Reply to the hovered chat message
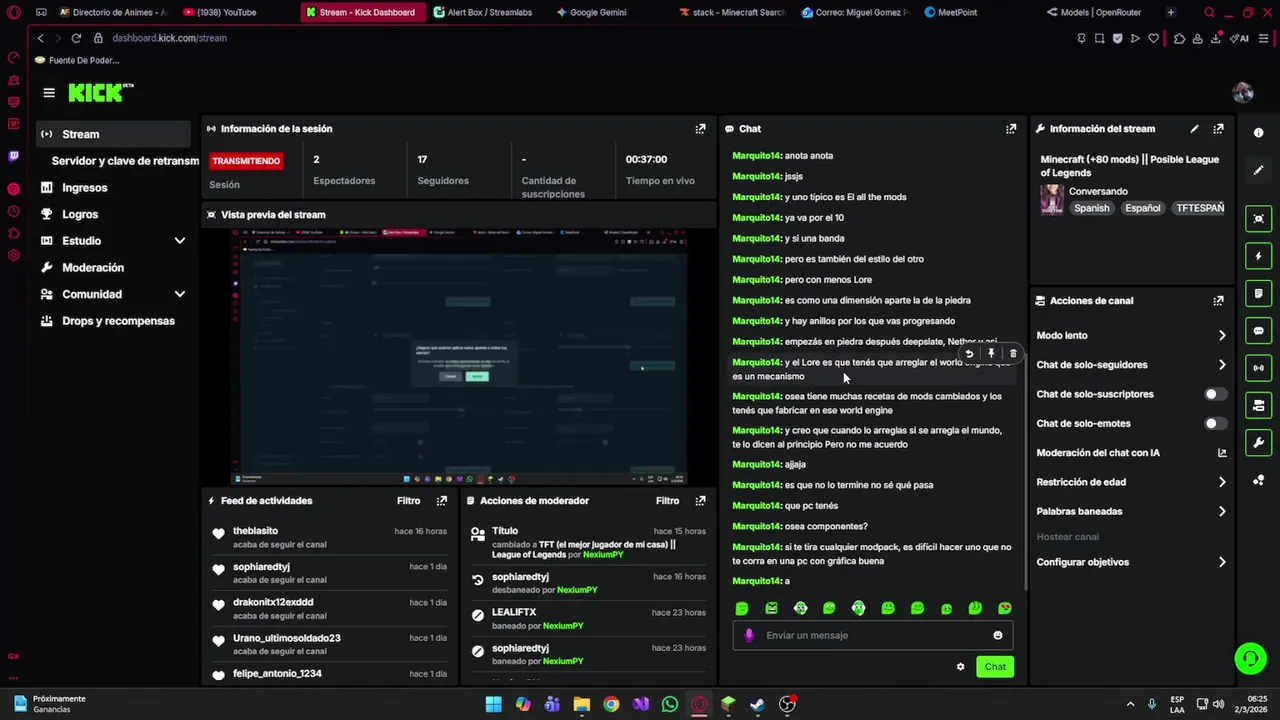This screenshot has height=720, width=1280. [969, 353]
